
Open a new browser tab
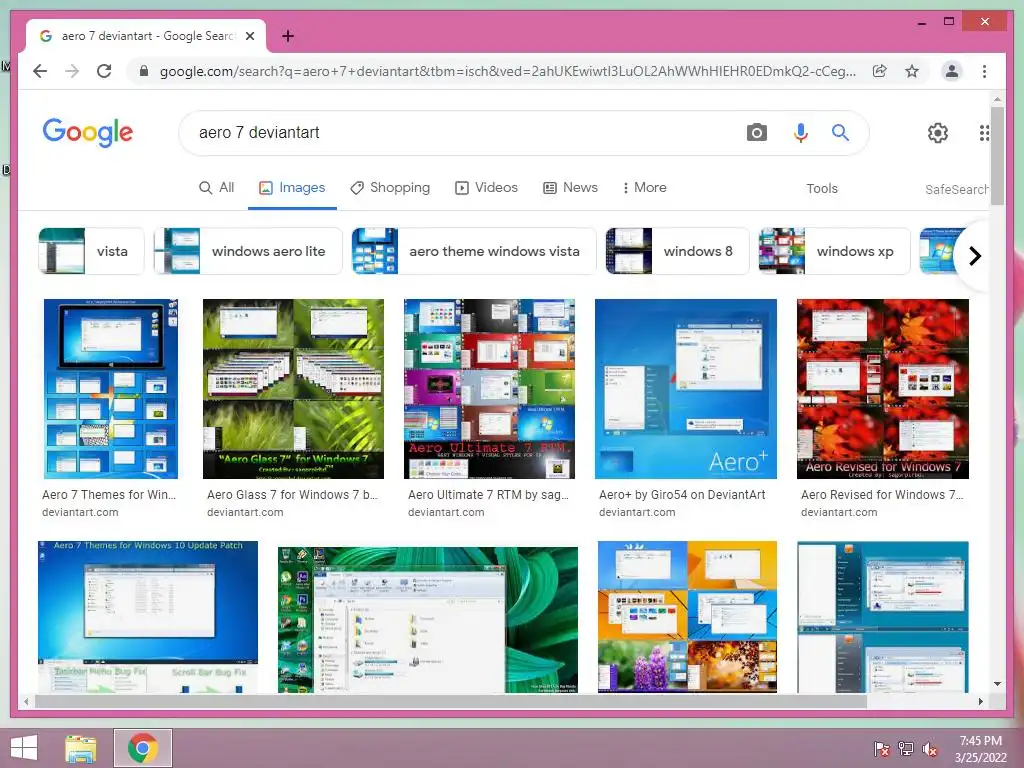[x=287, y=36]
